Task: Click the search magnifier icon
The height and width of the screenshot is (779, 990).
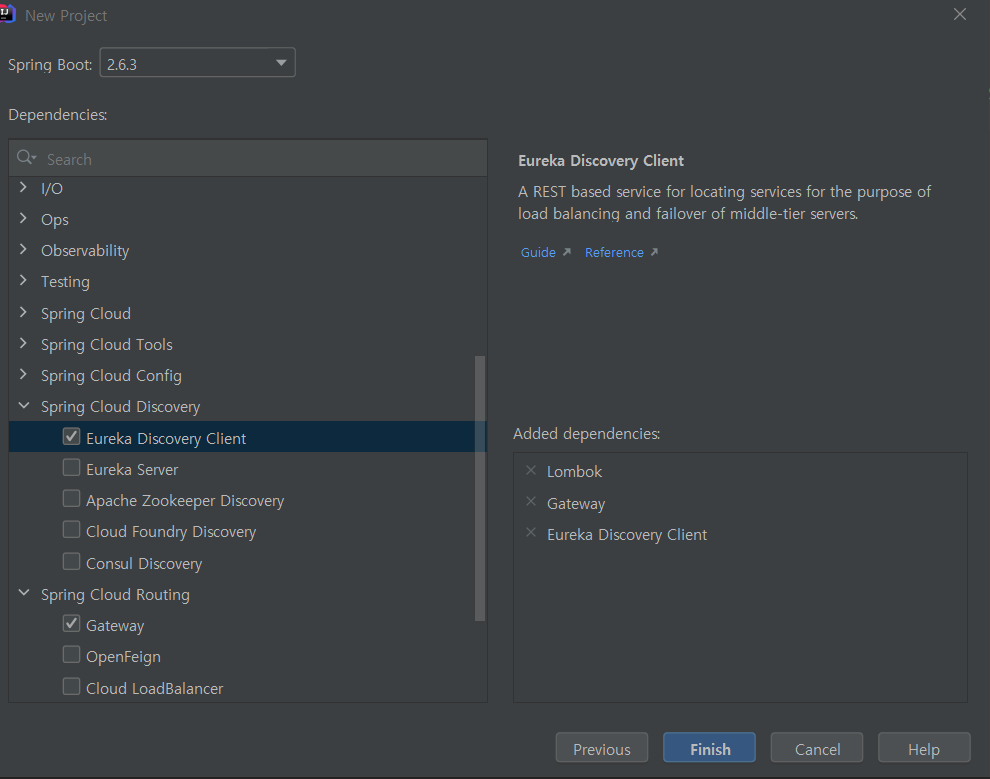Action: tap(25, 158)
